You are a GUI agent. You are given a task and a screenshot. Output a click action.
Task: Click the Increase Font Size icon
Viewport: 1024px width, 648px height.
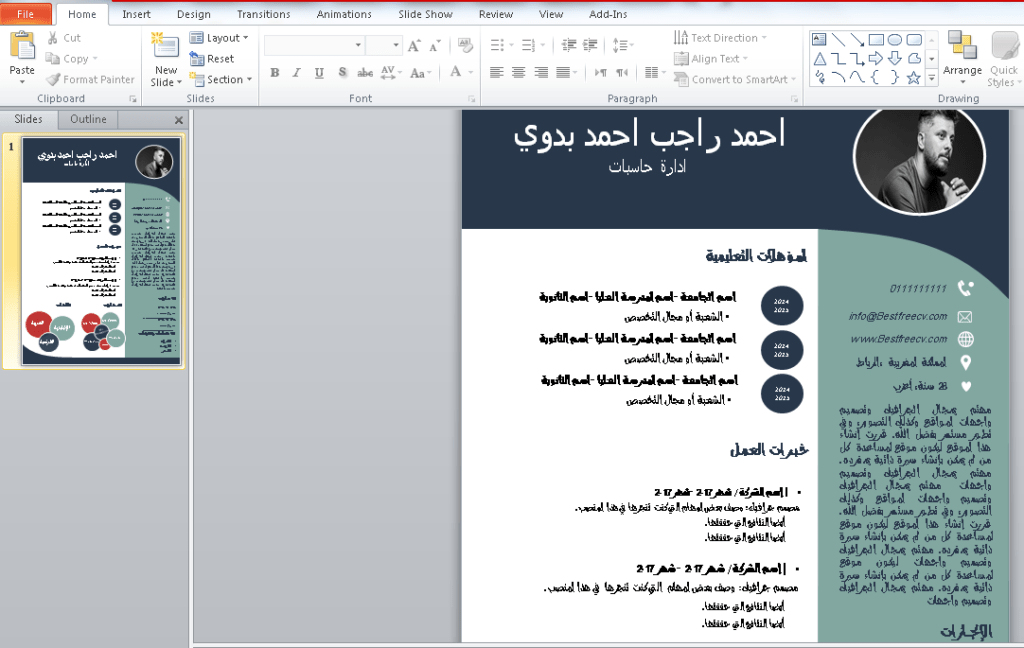pyautogui.click(x=414, y=46)
